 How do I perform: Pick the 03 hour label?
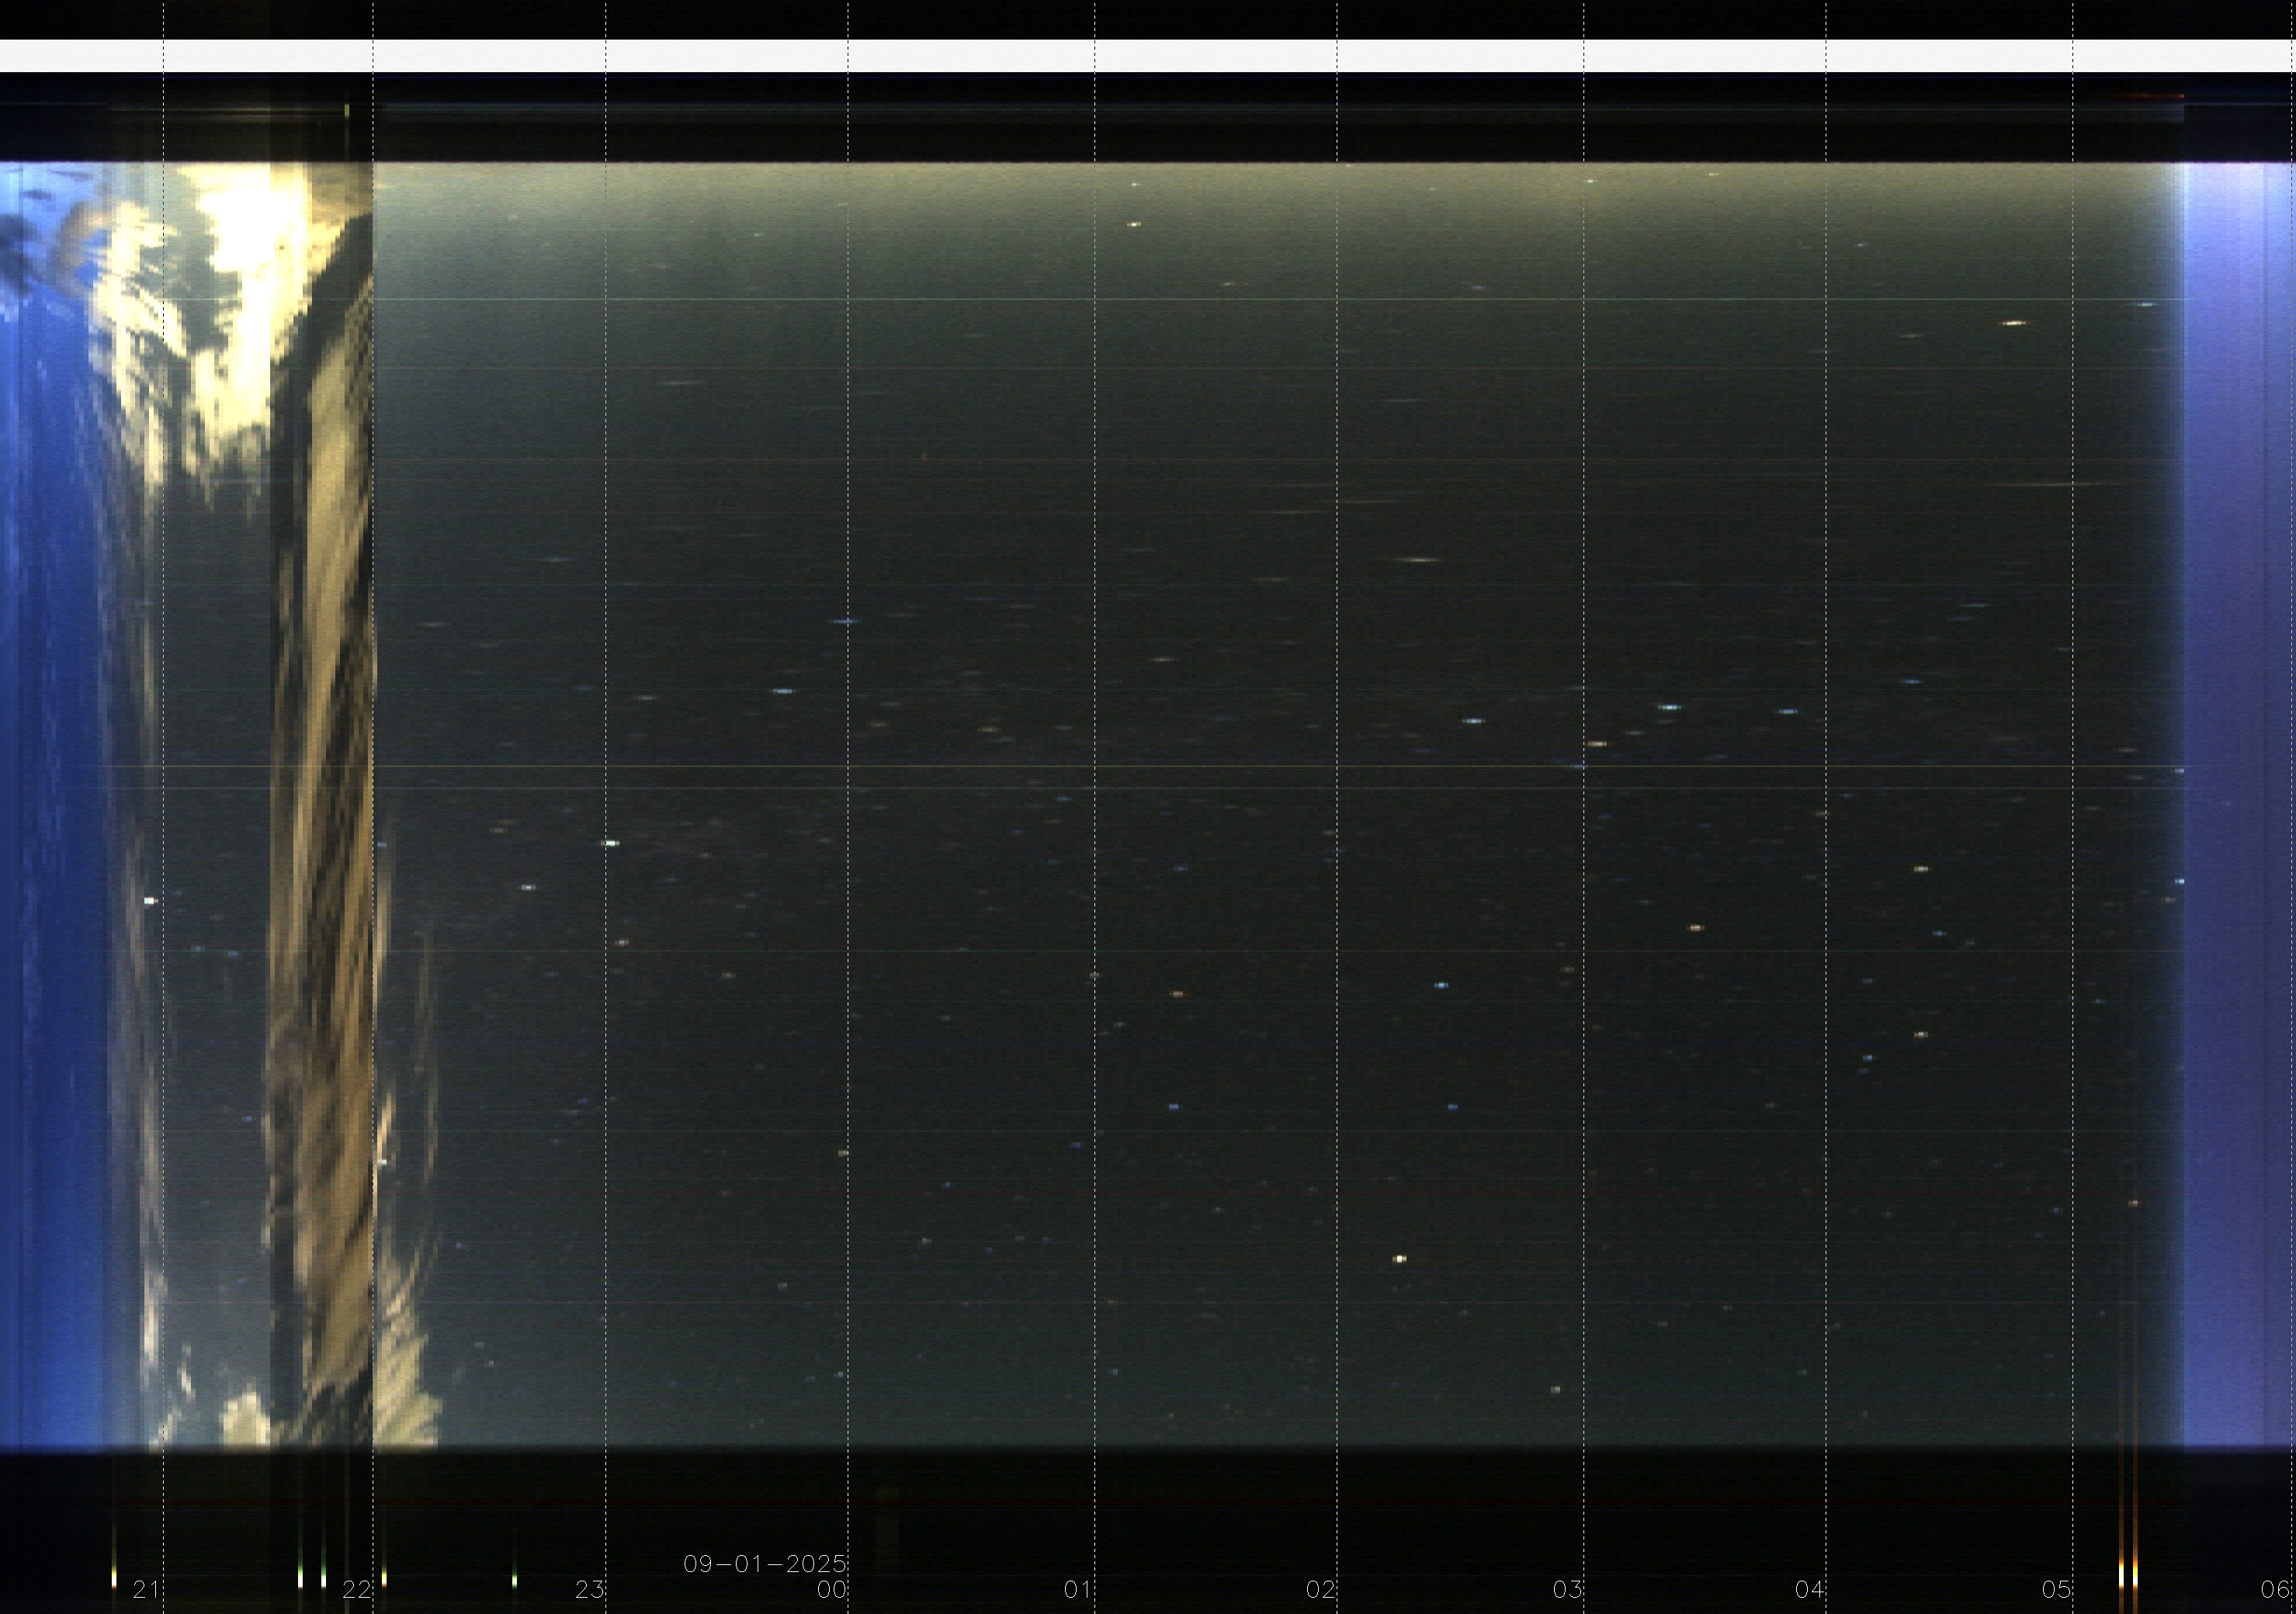click(x=1567, y=1590)
